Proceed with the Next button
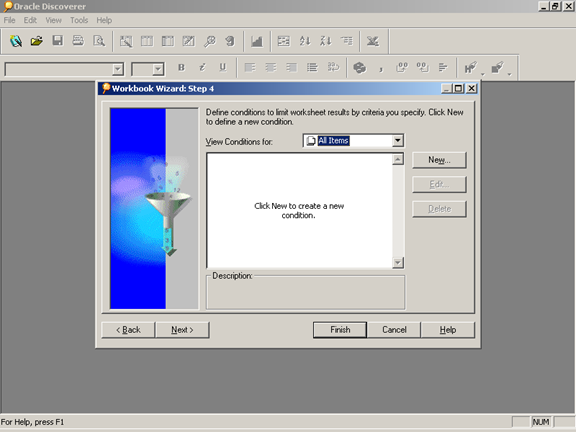This screenshot has width=576, height=432. pyautogui.click(x=182, y=330)
